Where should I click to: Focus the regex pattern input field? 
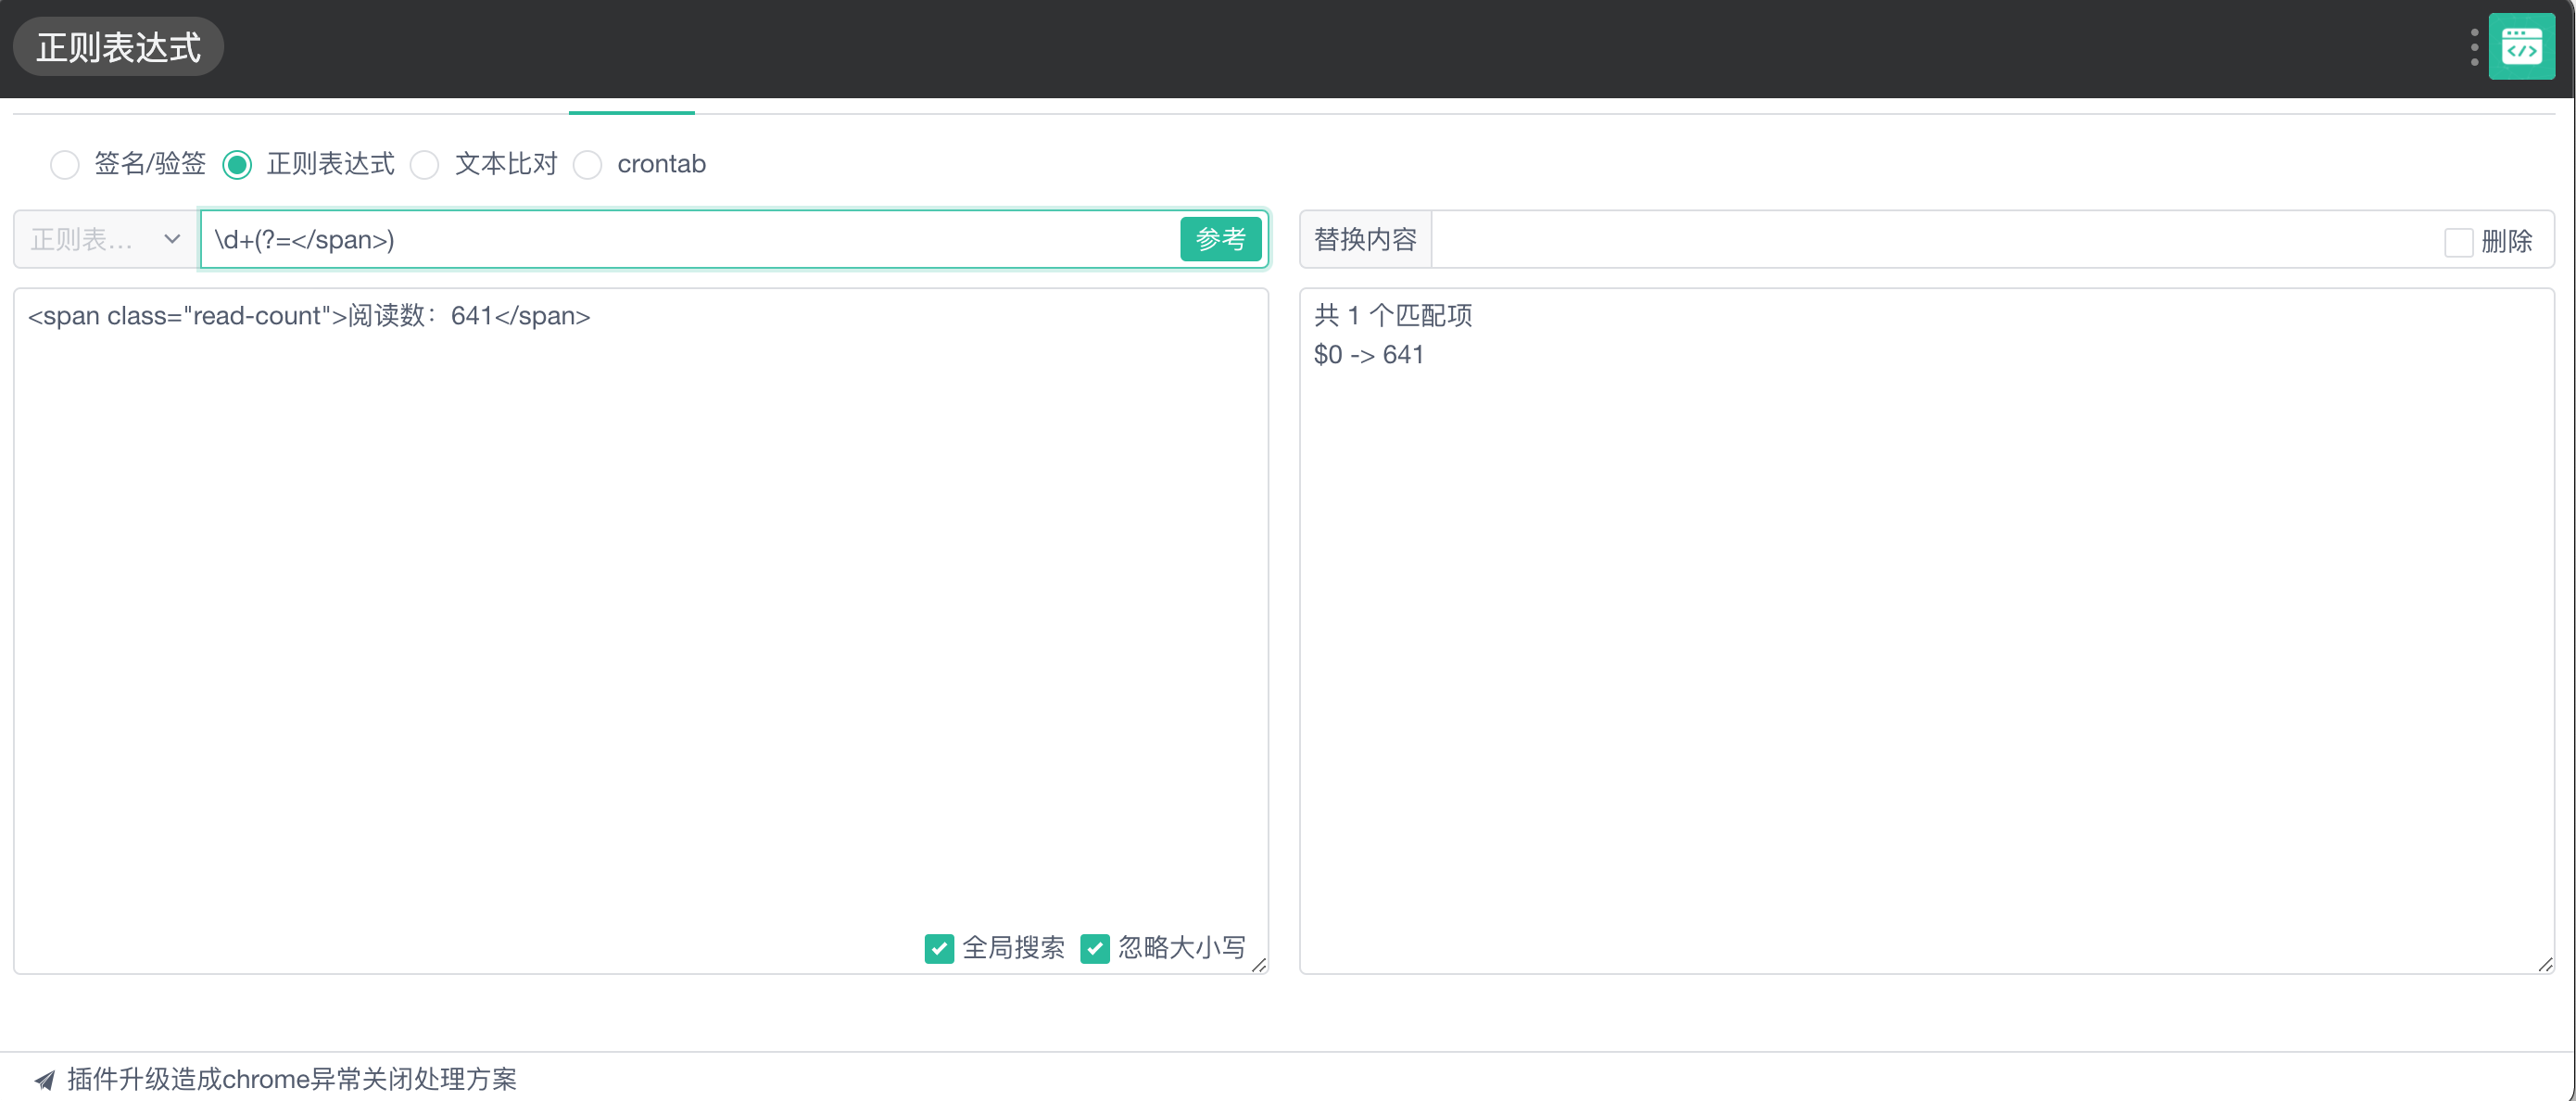click(x=690, y=239)
